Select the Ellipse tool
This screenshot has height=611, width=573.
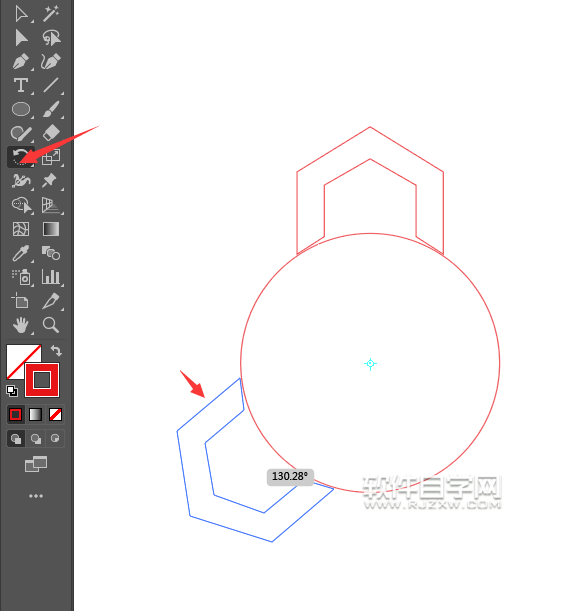click(21, 109)
